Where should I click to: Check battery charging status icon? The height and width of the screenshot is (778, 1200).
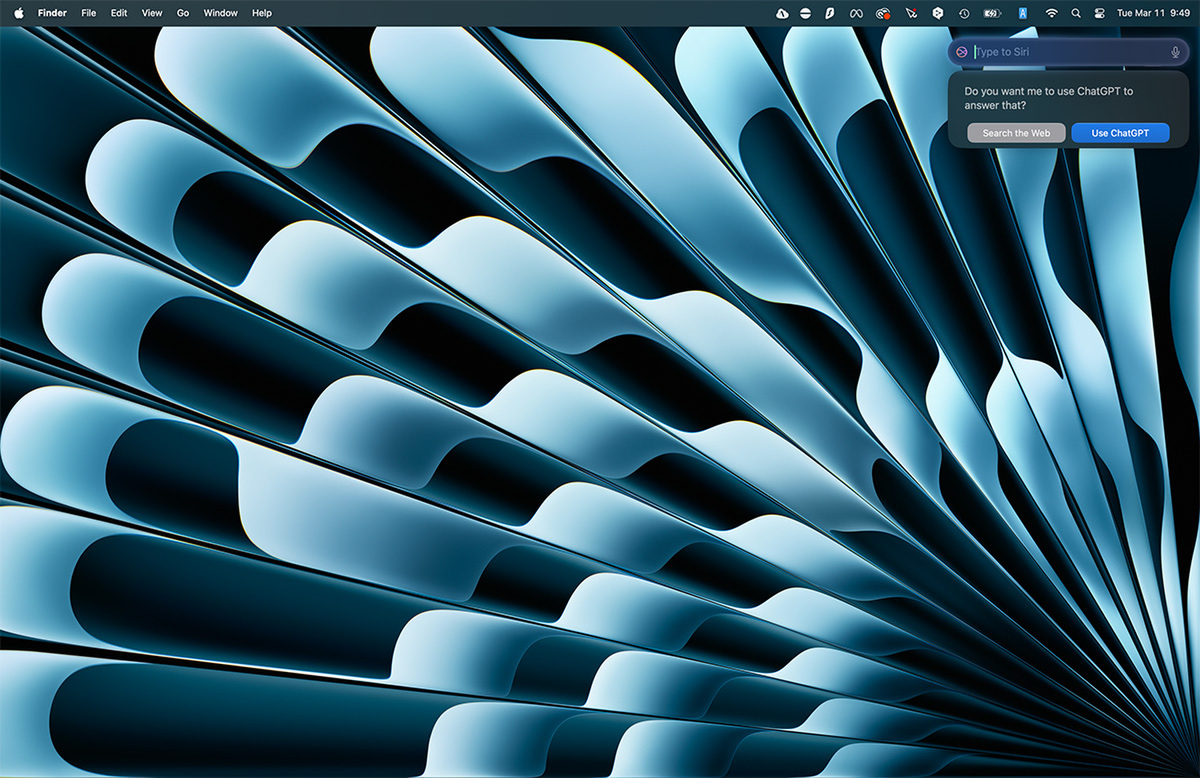click(992, 13)
